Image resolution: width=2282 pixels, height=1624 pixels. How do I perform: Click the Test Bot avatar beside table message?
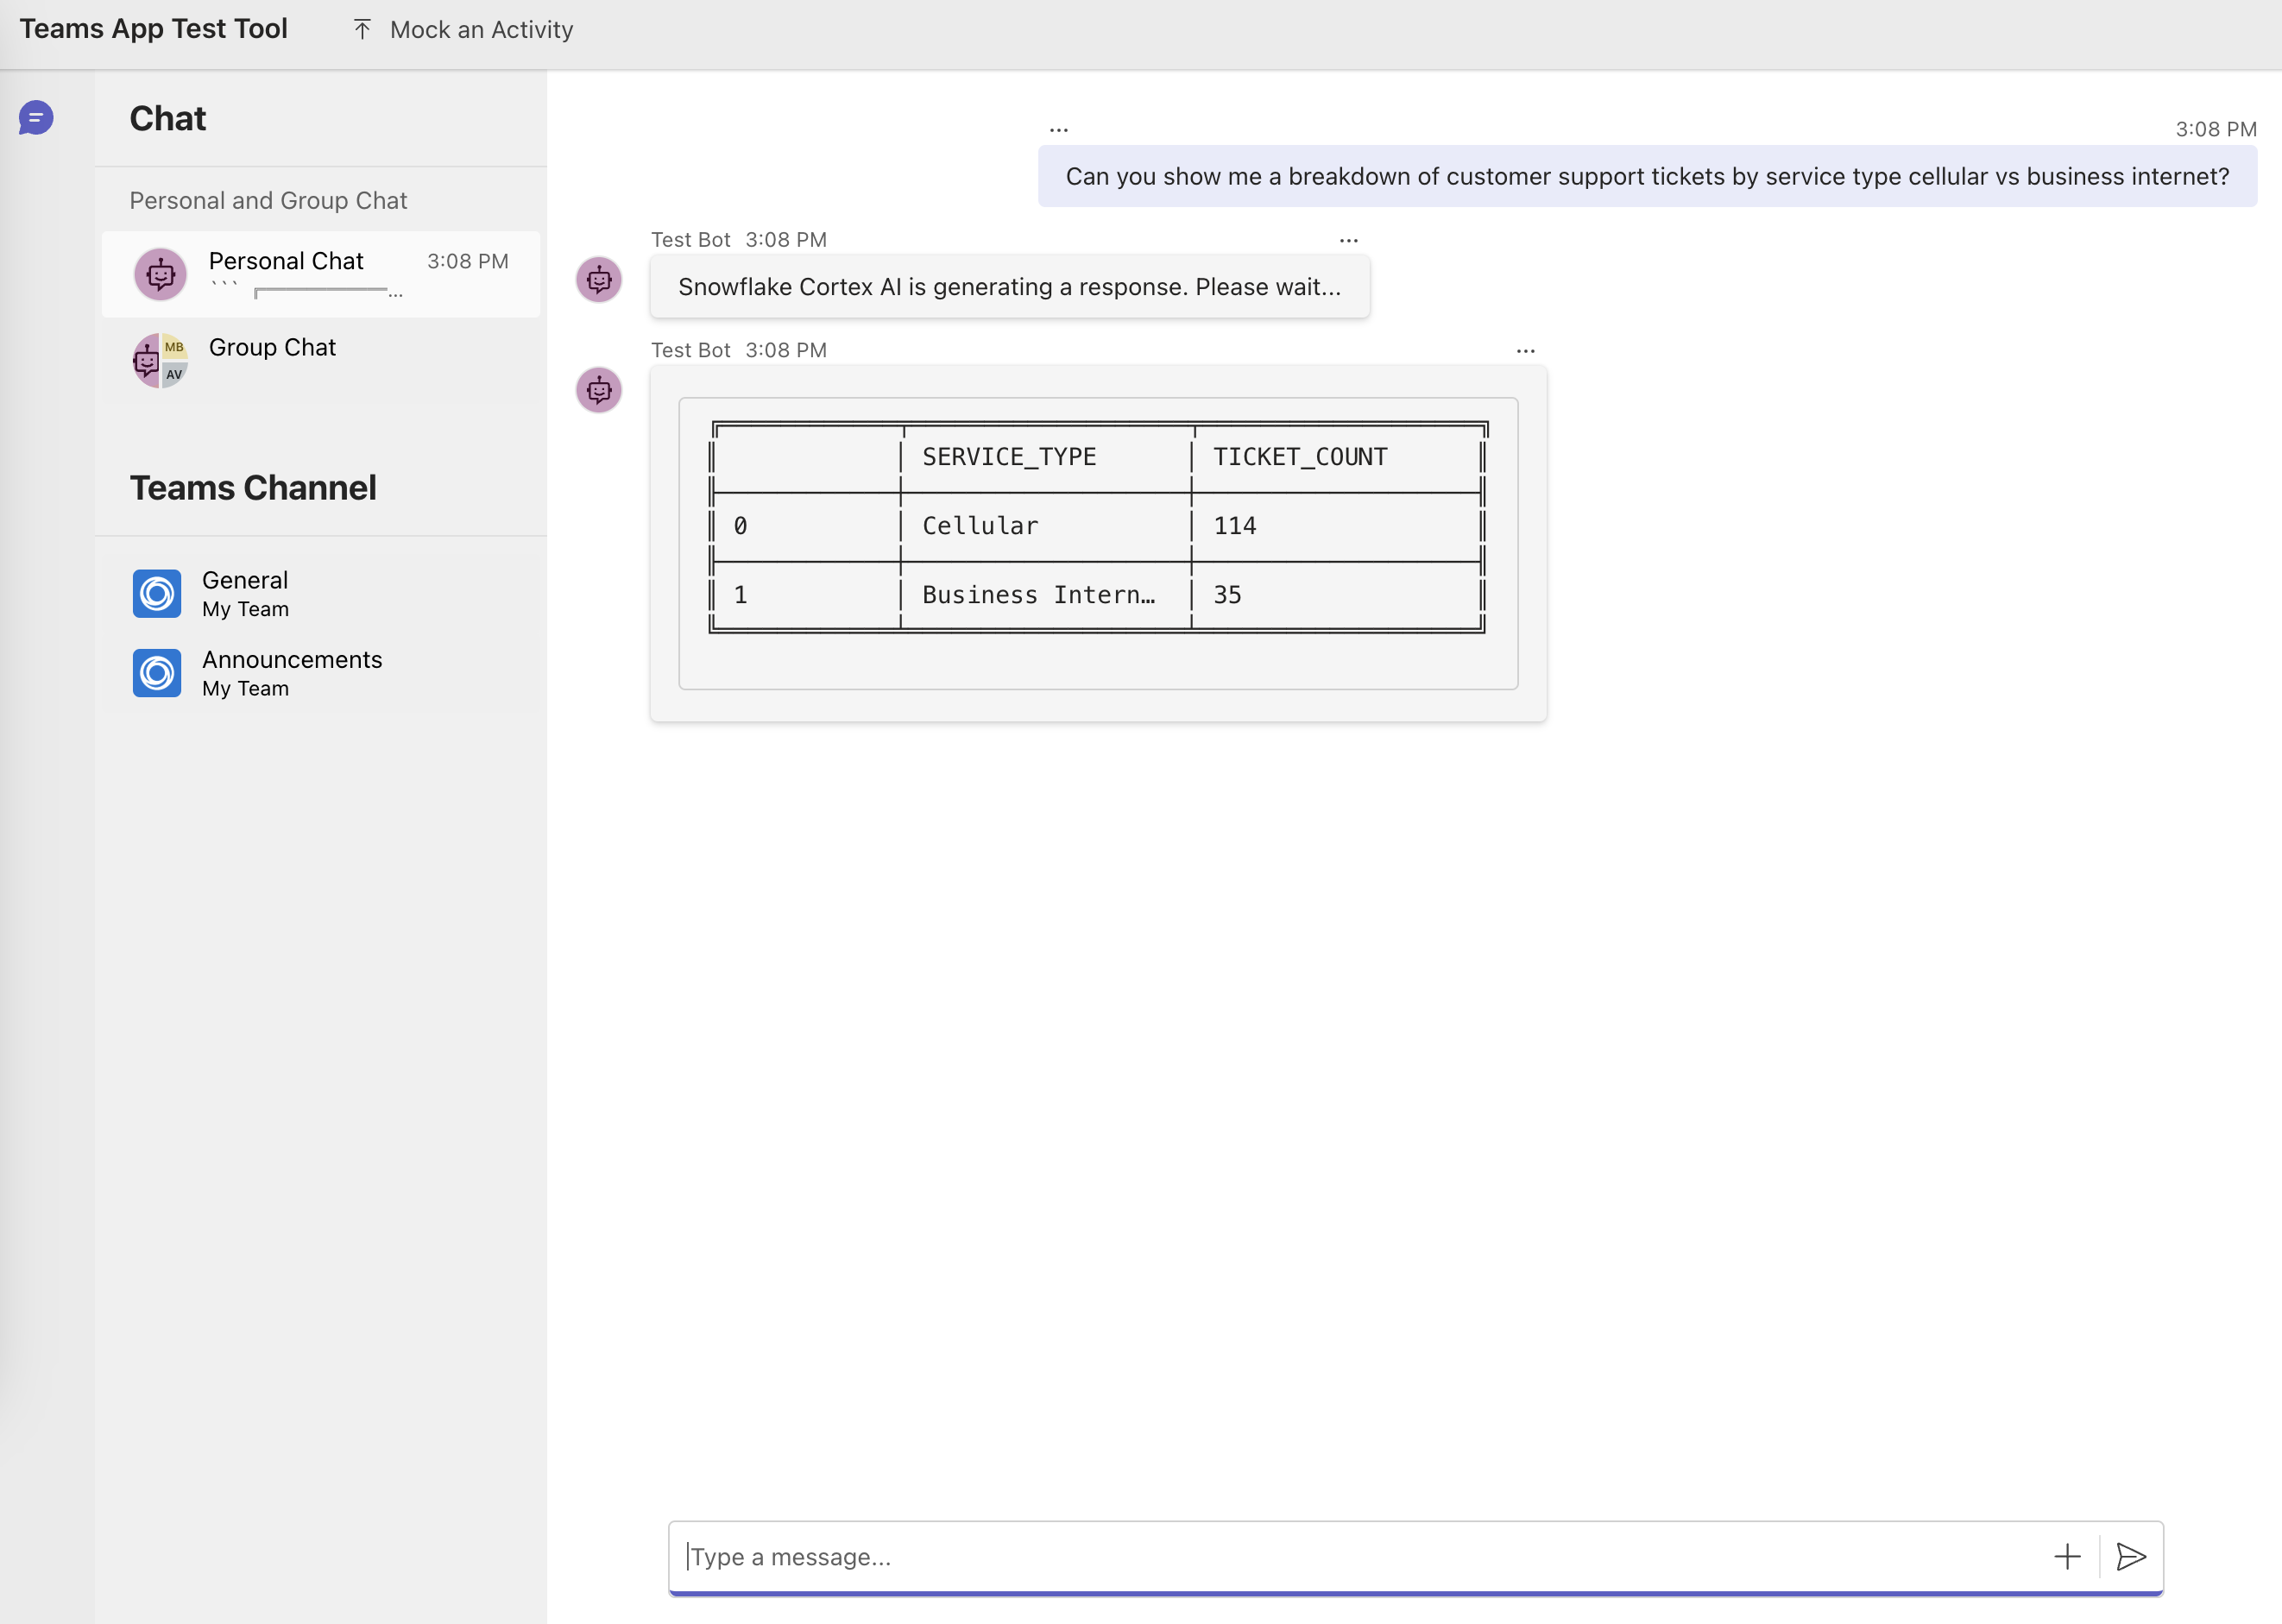tap(599, 390)
